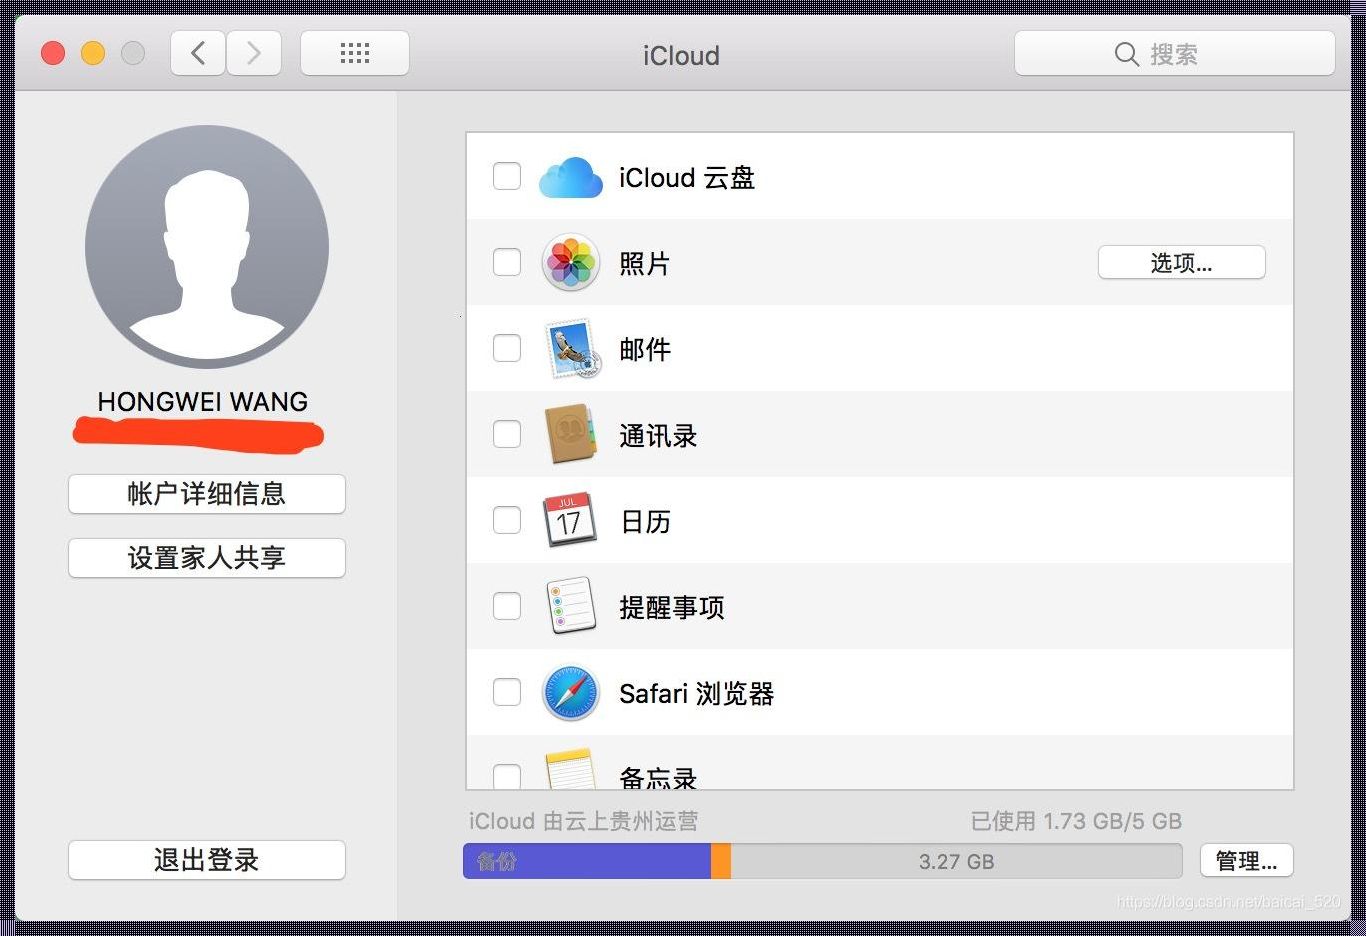
Task: Open 选项... for Photos
Action: tap(1181, 263)
